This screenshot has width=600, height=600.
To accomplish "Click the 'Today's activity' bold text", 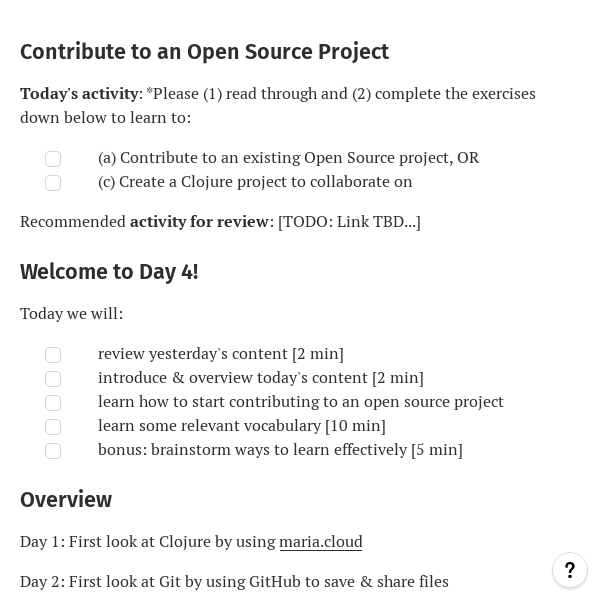I will point(79,93).
